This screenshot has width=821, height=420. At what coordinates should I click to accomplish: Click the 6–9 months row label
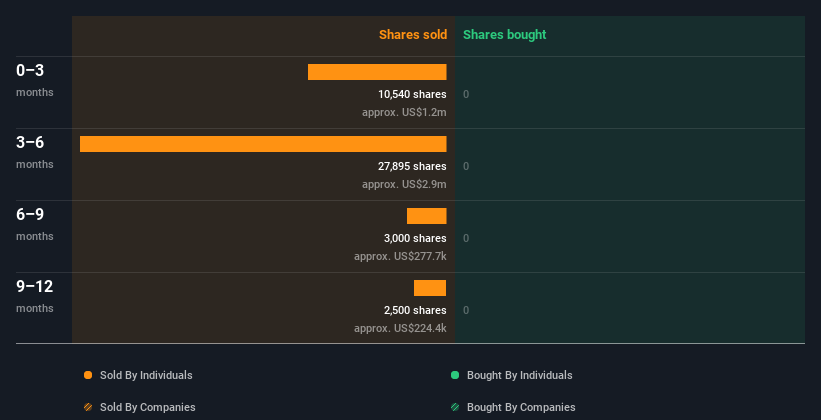[35, 224]
